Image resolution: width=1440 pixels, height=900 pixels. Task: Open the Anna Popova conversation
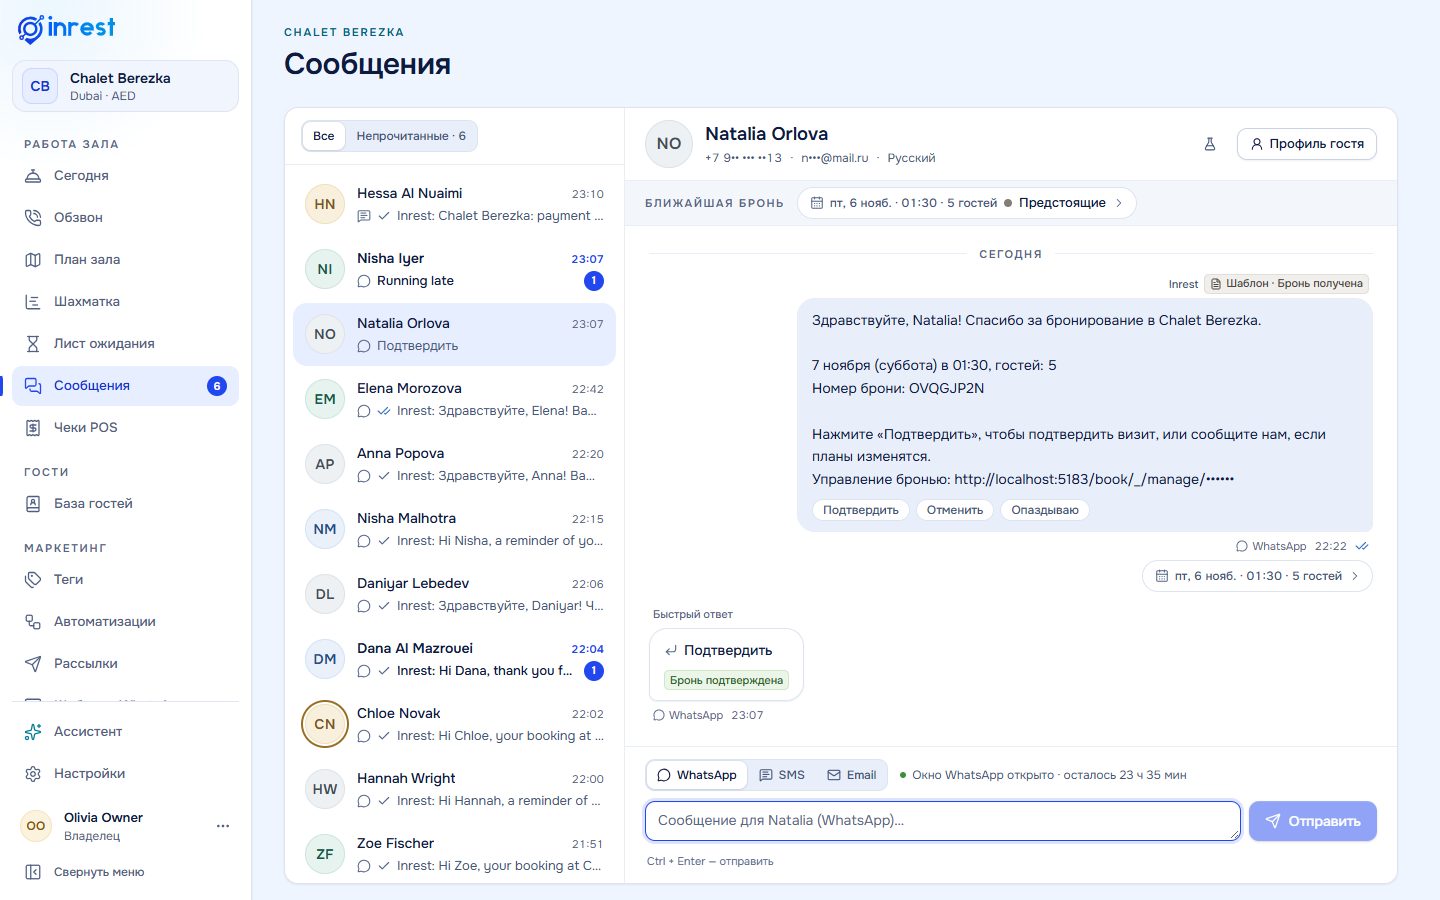click(454, 464)
